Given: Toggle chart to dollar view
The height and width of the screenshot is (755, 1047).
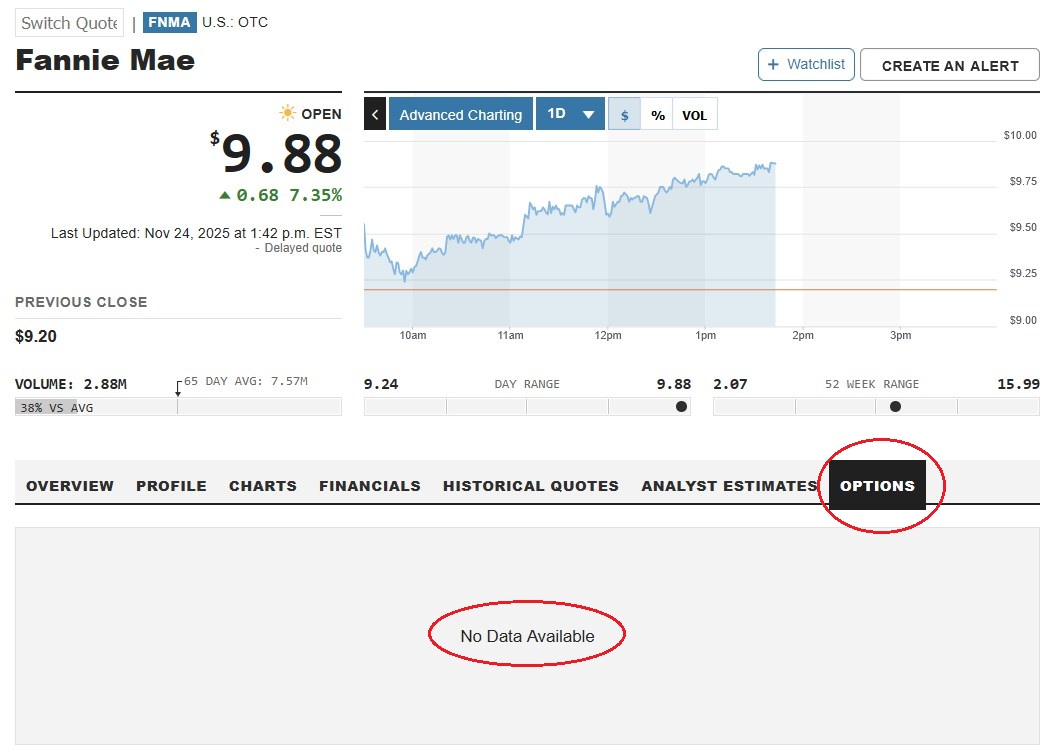Looking at the screenshot, I should 624,115.
